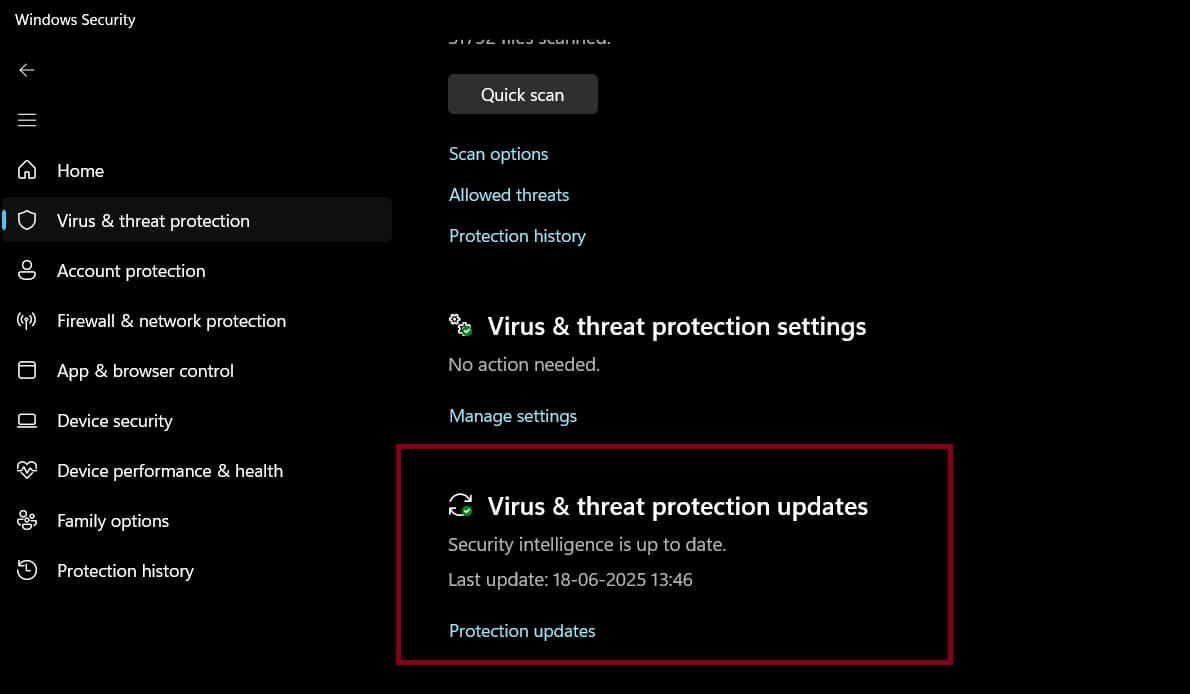The height and width of the screenshot is (694, 1190).
Task: Select the App & browser control icon
Action: point(26,370)
